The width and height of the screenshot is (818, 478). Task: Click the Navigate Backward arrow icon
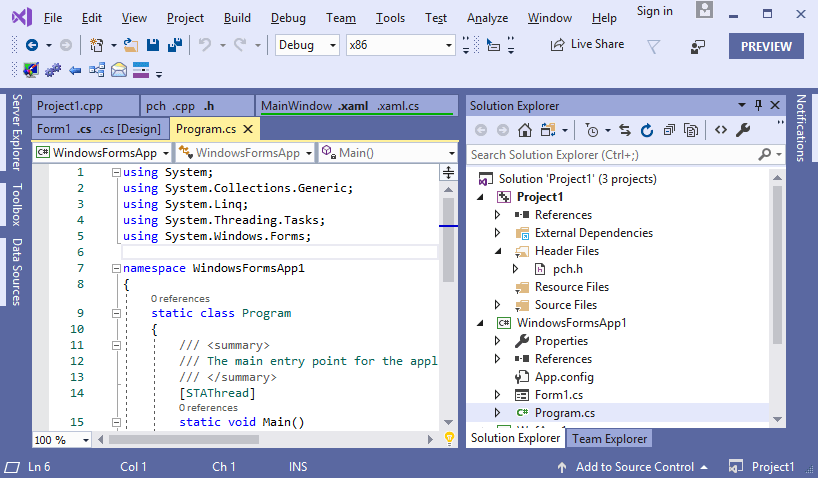click(x=32, y=45)
